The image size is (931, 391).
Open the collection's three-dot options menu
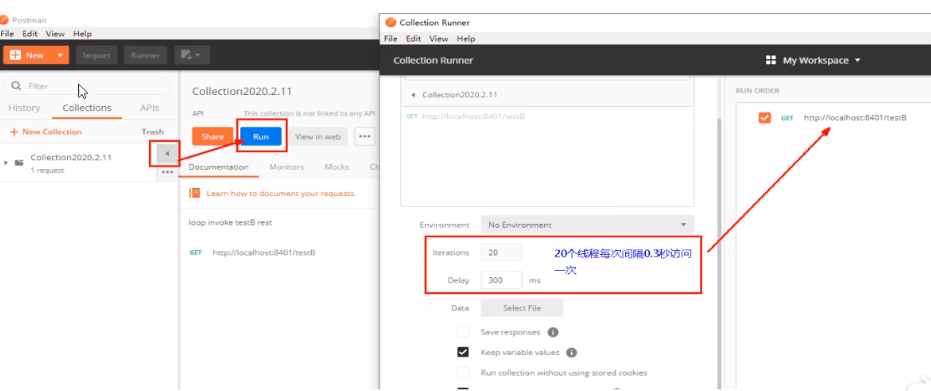(x=167, y=172)
